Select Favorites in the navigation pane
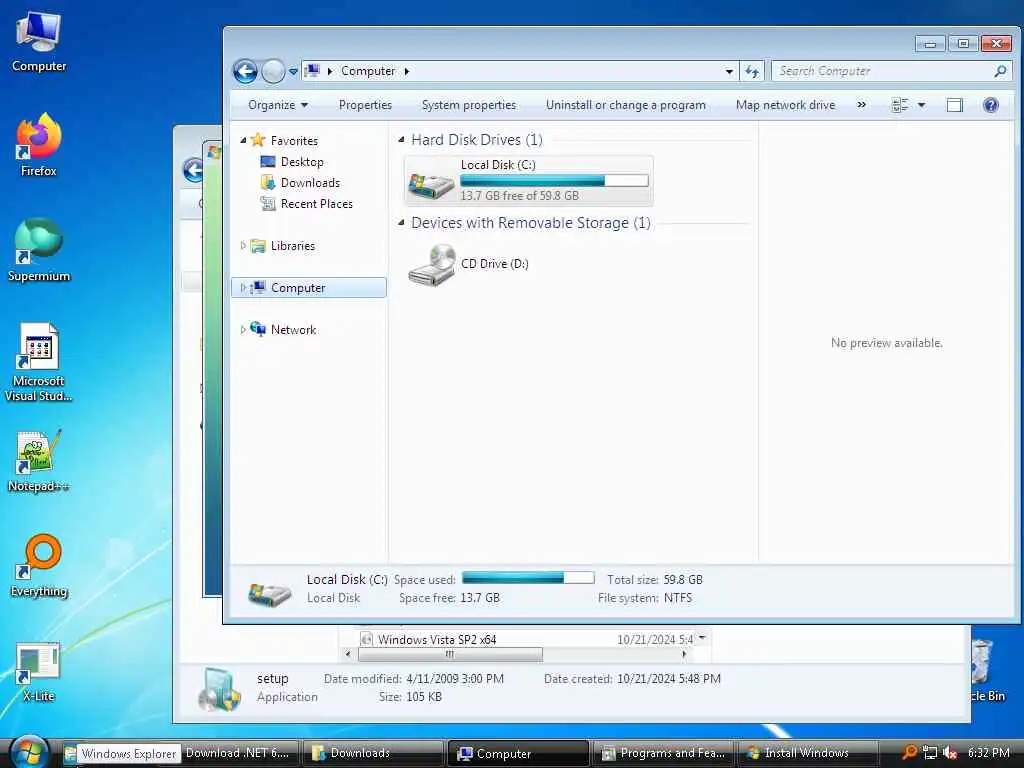Screen dimensions: 1024x768 [x=294, y=140]
